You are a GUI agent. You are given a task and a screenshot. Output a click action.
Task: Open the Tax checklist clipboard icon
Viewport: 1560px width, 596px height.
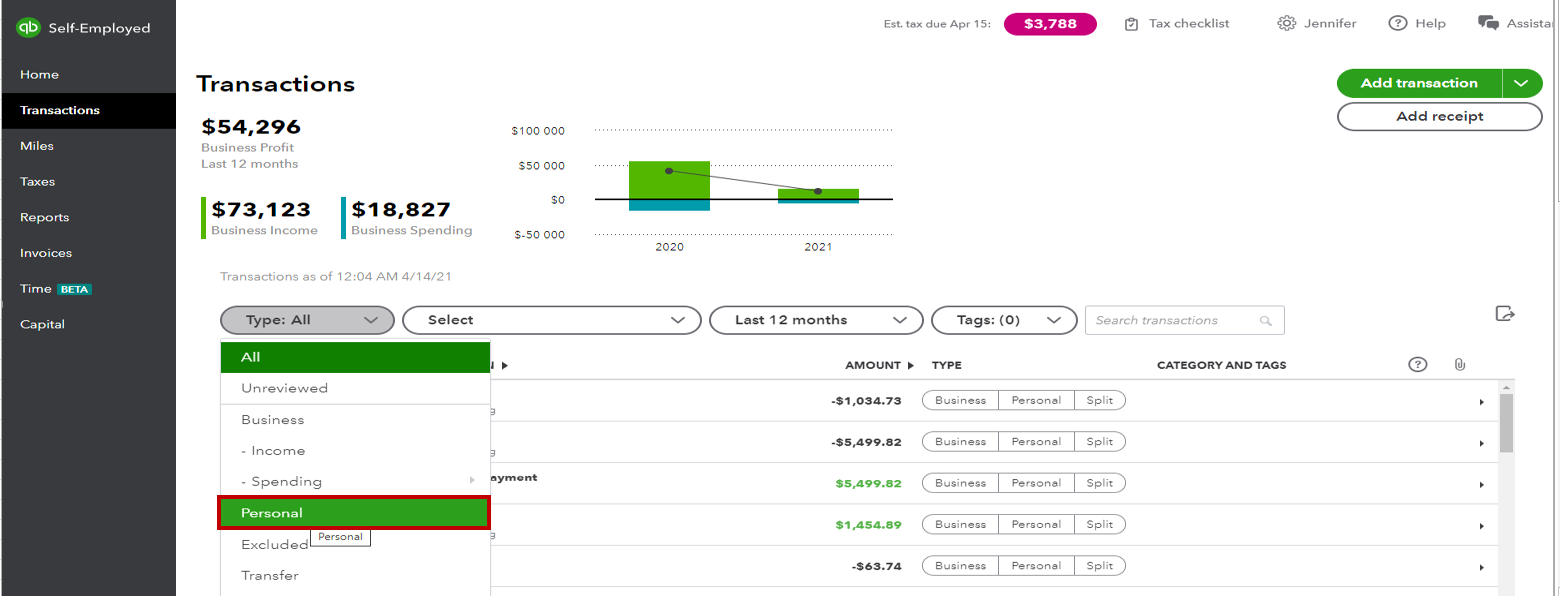point(1133,22)
